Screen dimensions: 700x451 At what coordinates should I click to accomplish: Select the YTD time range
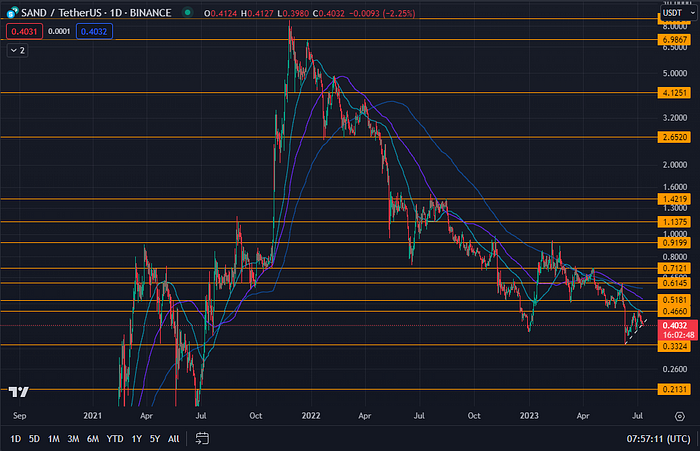point(115,439)
